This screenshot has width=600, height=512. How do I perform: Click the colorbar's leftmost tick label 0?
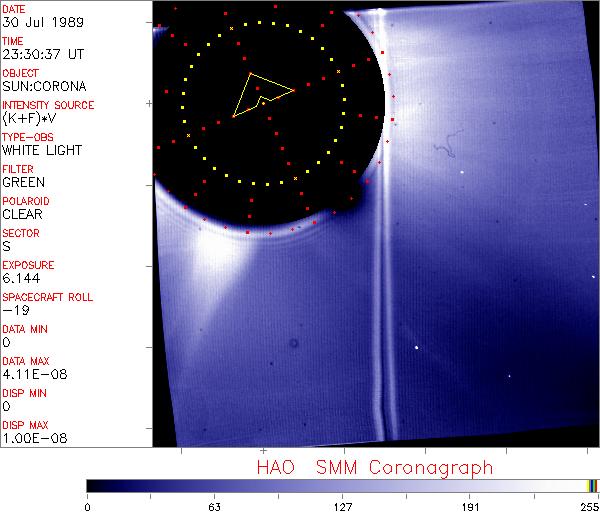click(x=88, y=507)
